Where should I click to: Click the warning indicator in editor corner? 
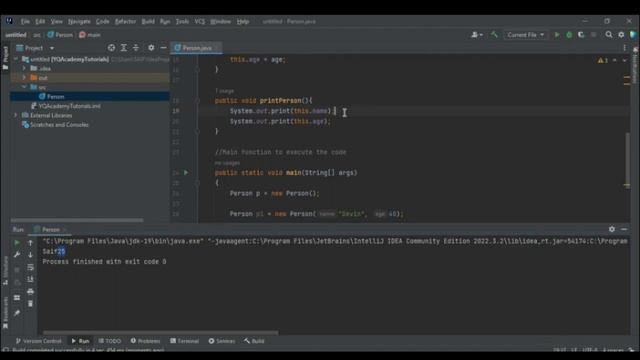click(602, 60)
